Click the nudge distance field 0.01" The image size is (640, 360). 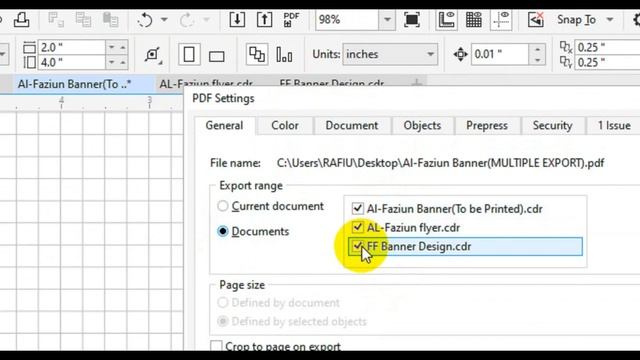point(500,54)
